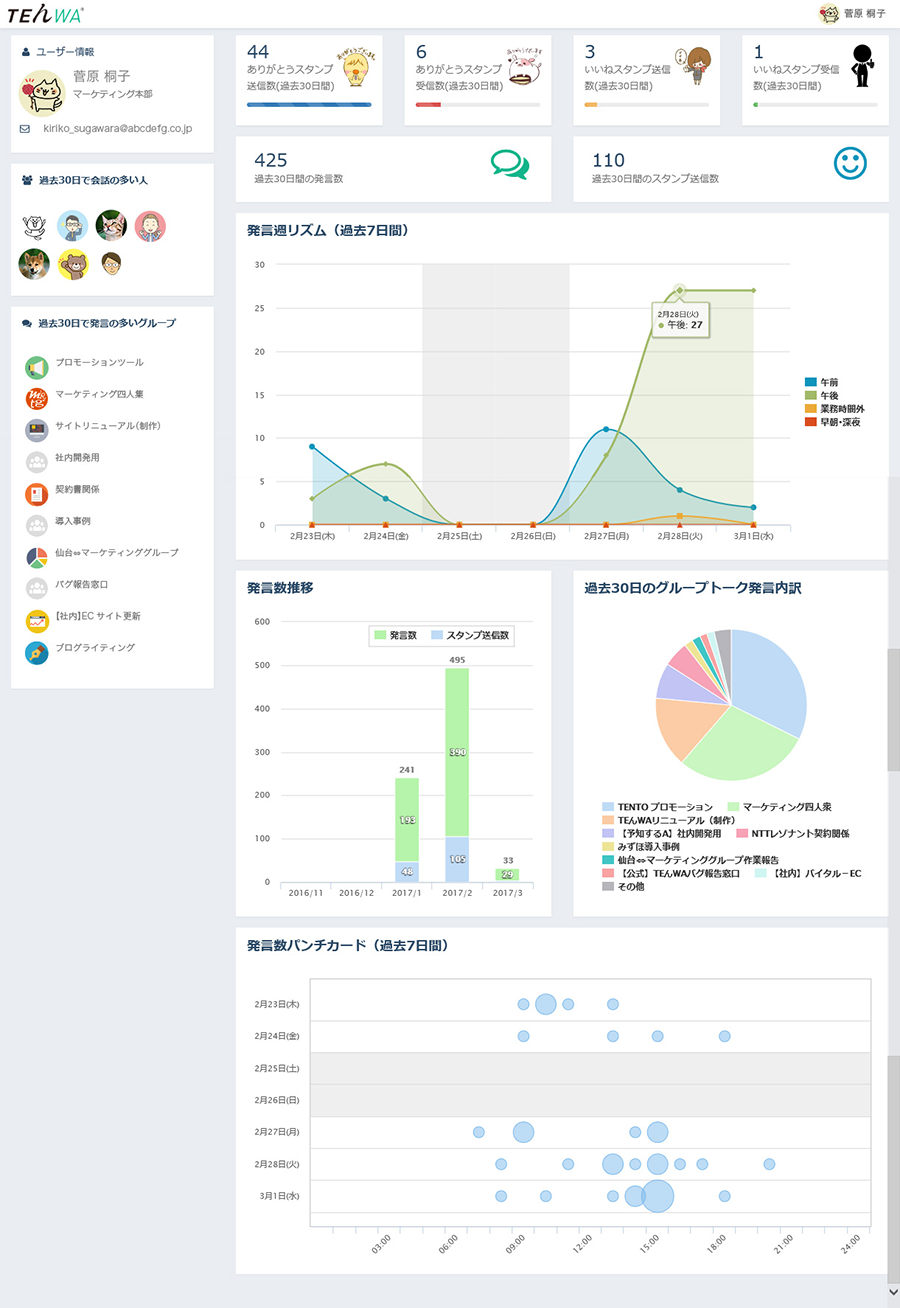Viewport: 900px width, 1308px height.
Task: Toggle マーケティング四人衆 in the pie legend
Action: pos(782,806)
